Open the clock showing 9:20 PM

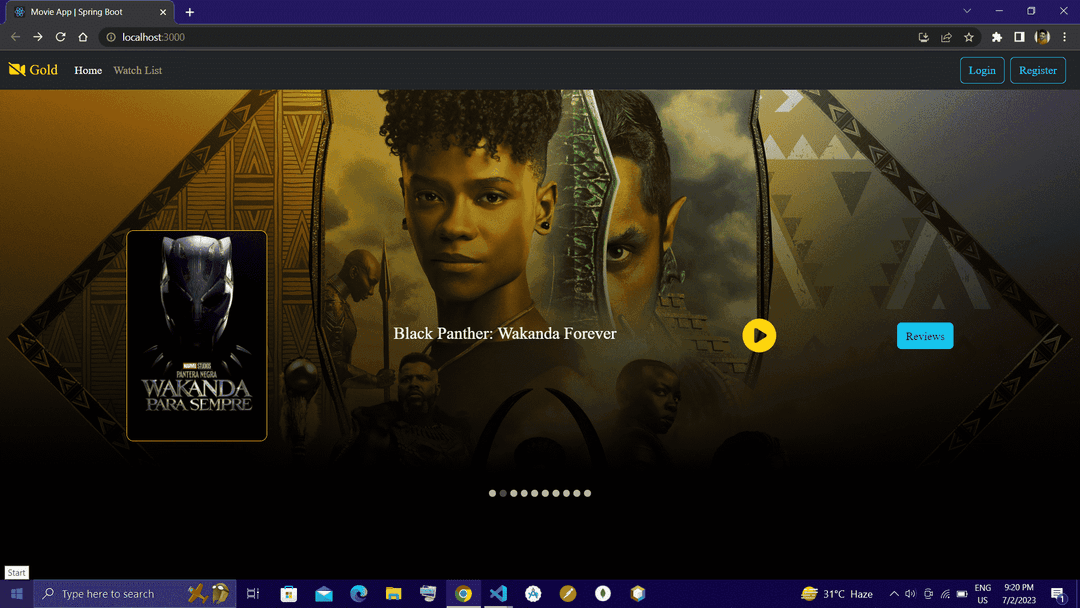1019,594
